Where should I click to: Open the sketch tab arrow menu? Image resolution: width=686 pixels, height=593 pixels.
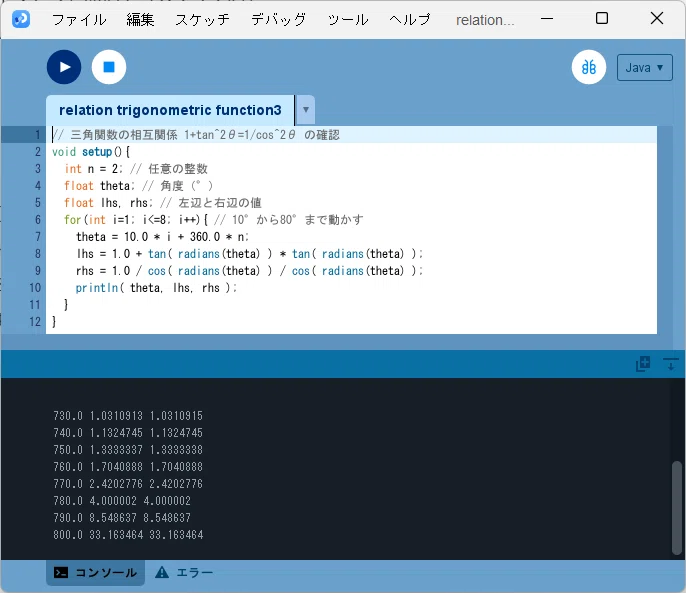[x=306, y=110]
